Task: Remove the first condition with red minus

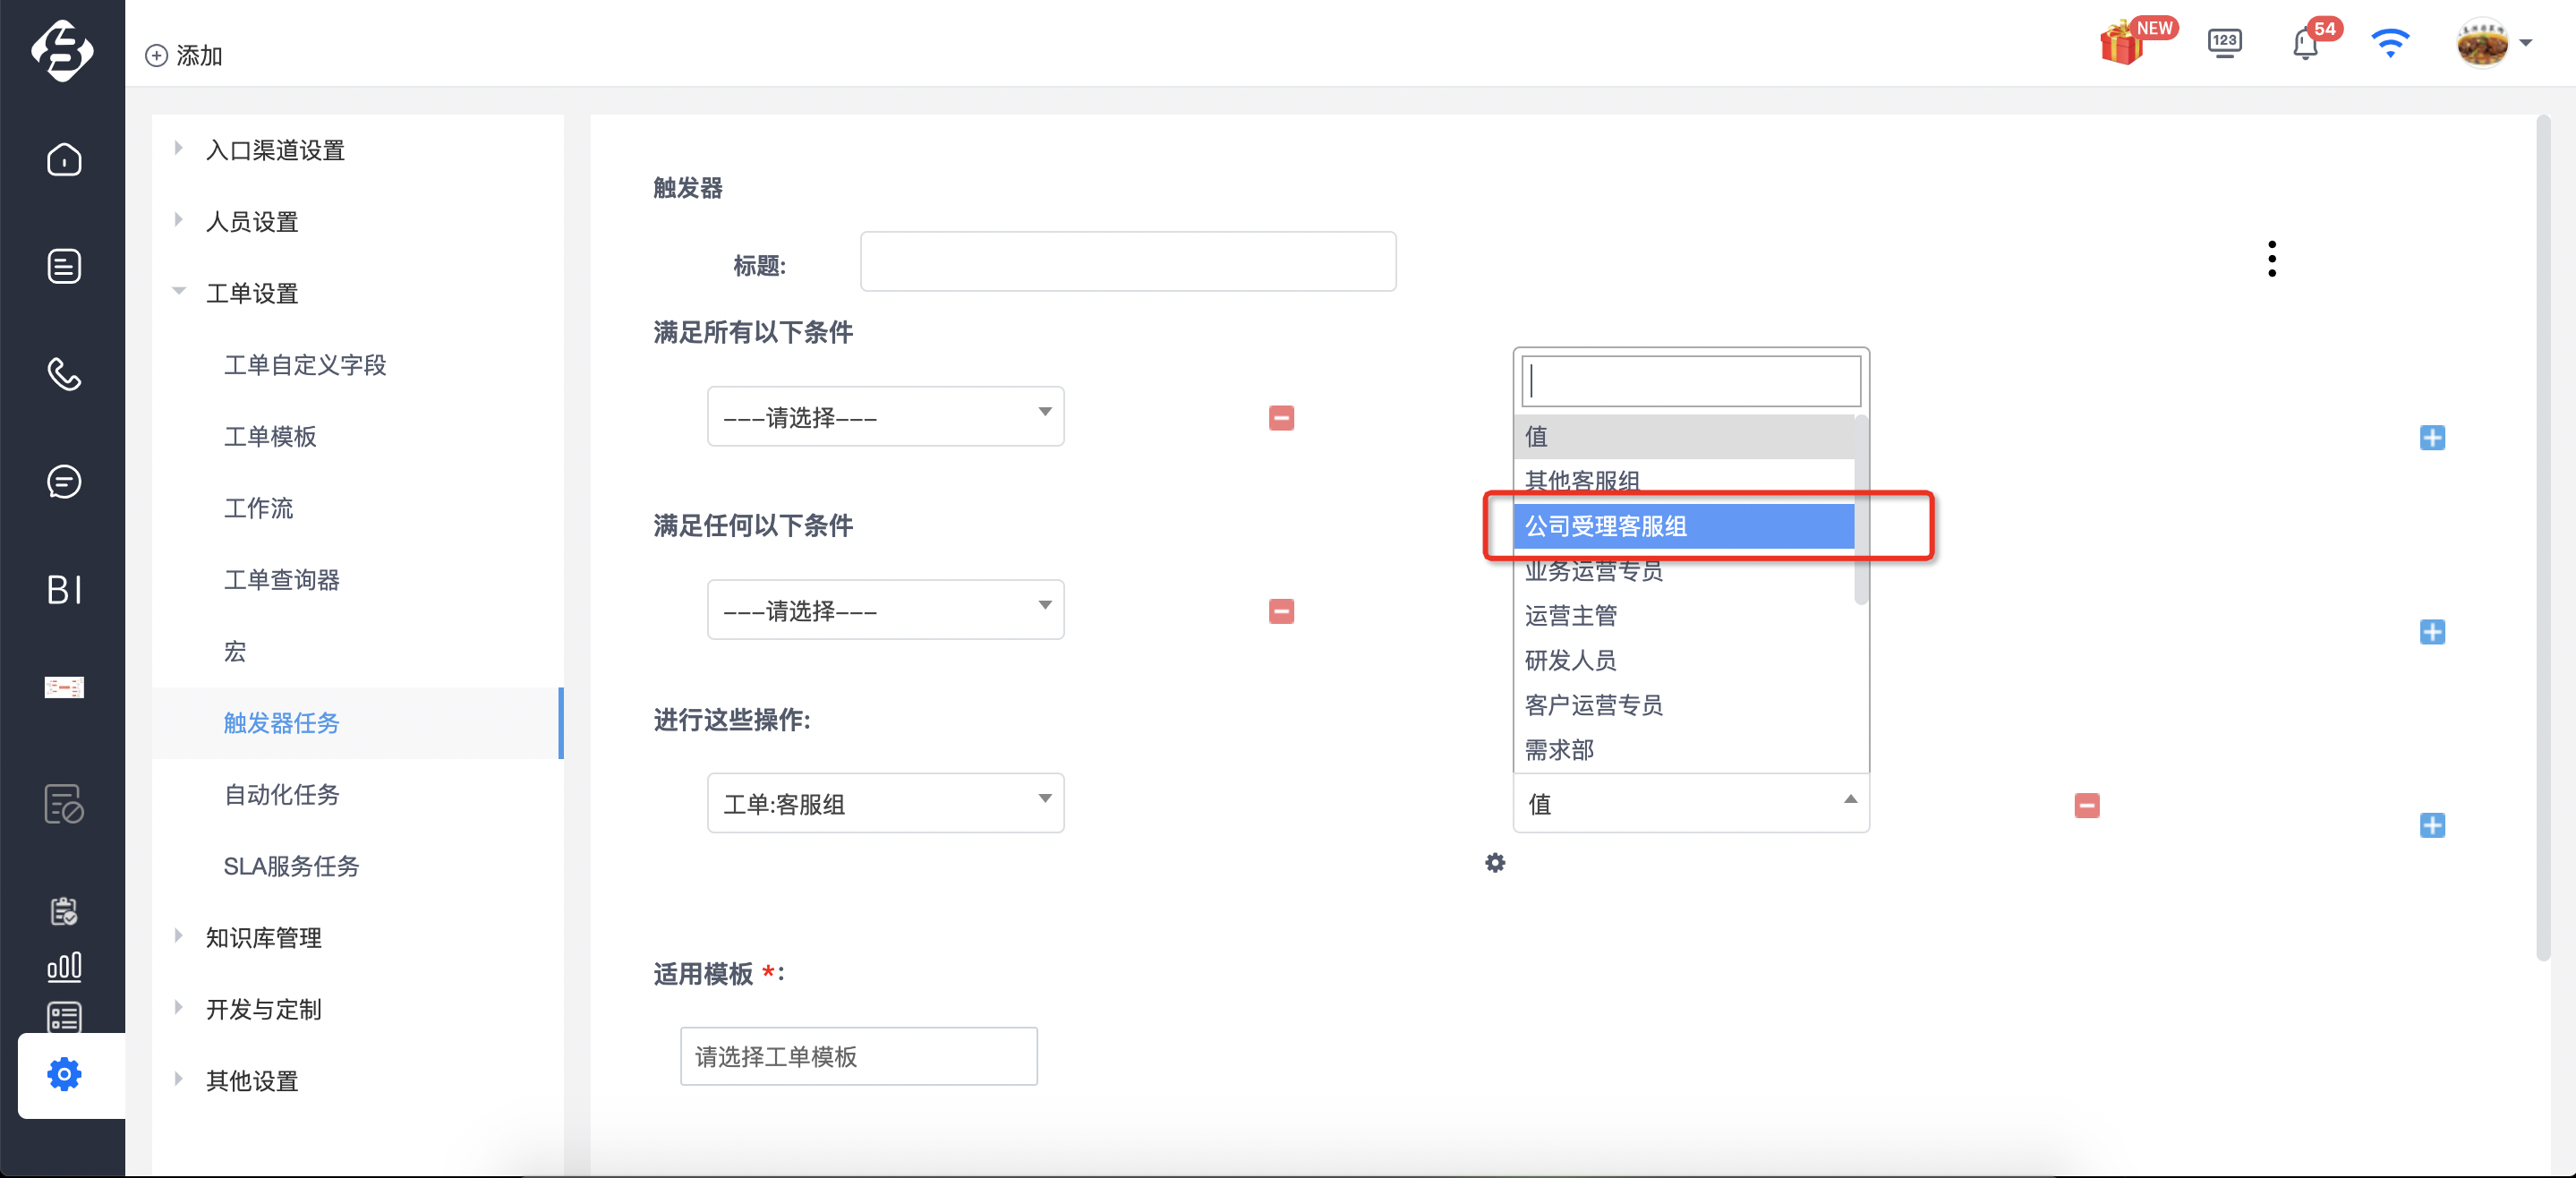Action: (x=1281, y=417)
